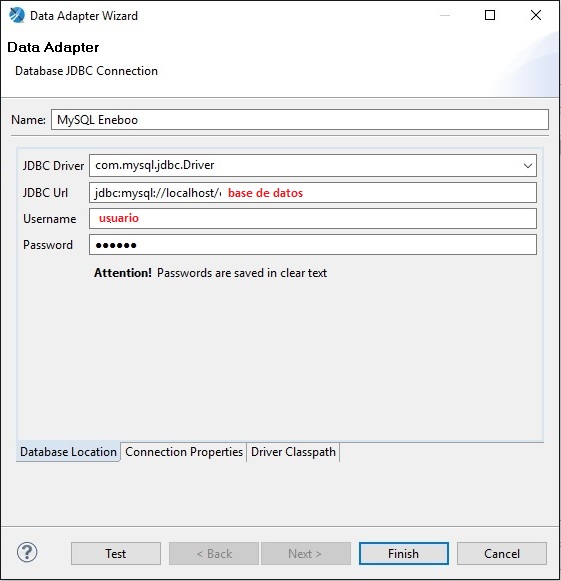Maximize the Data Adapter Wizard window
Screen dimensions: 561x581
tap(490, 15)
